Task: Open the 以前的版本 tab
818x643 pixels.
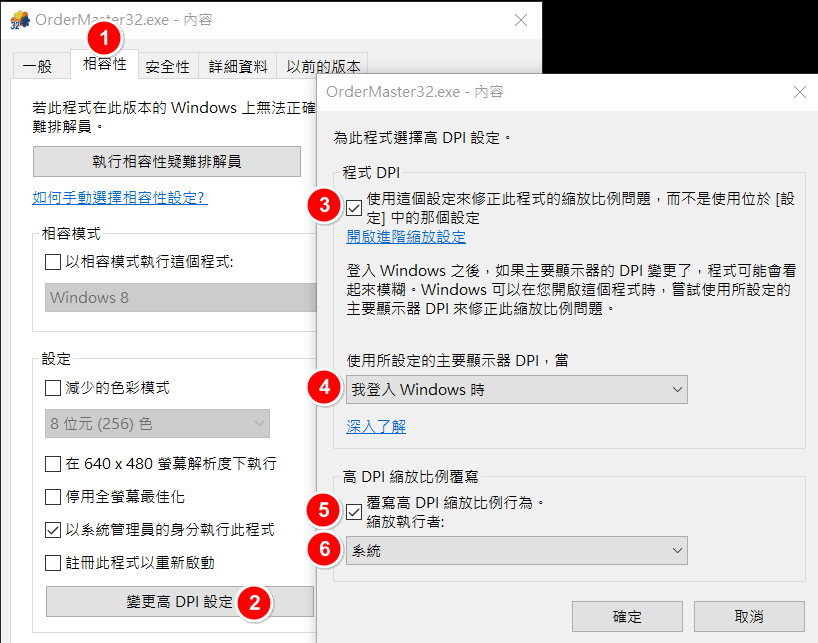Action: (x=320, y=67)
